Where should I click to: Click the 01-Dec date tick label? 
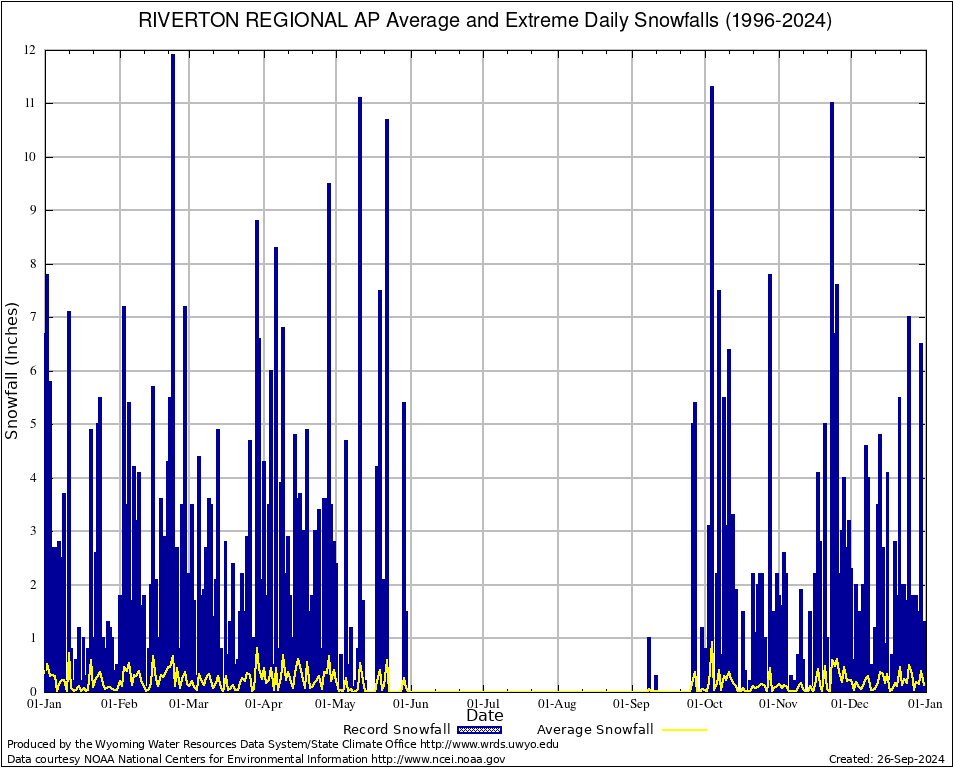point(852,703)
